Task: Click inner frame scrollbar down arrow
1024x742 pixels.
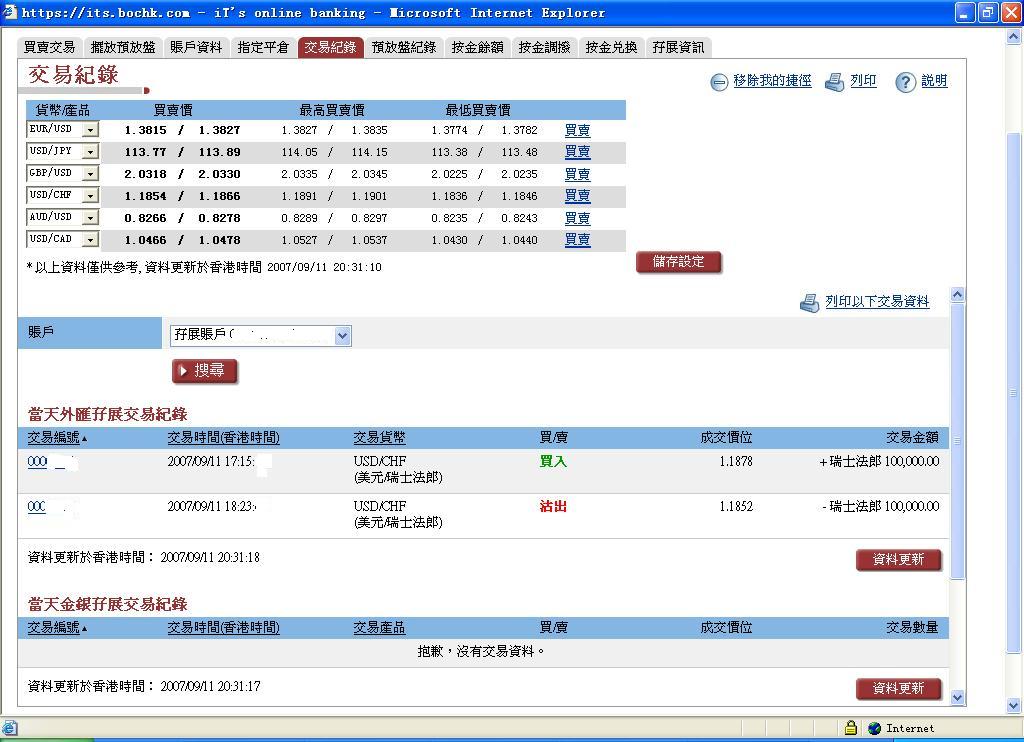Action: point(957,698)
